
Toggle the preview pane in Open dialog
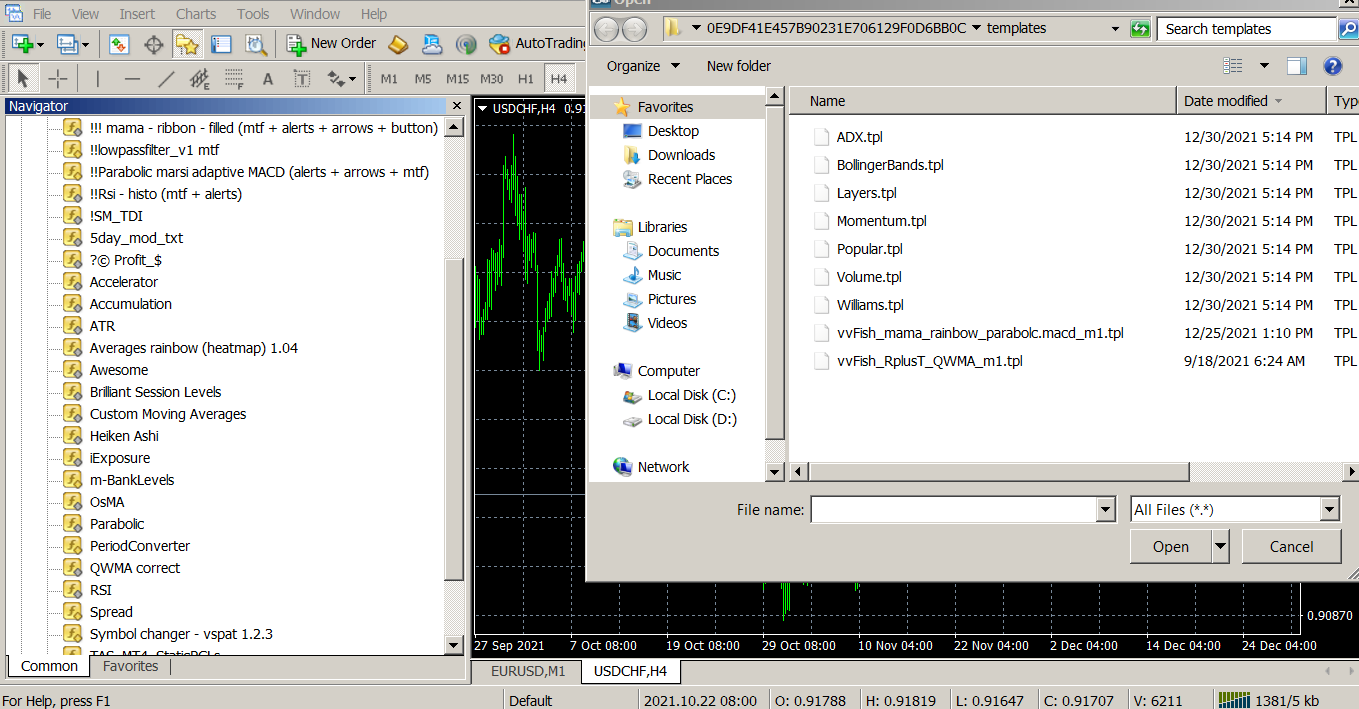1297,66
